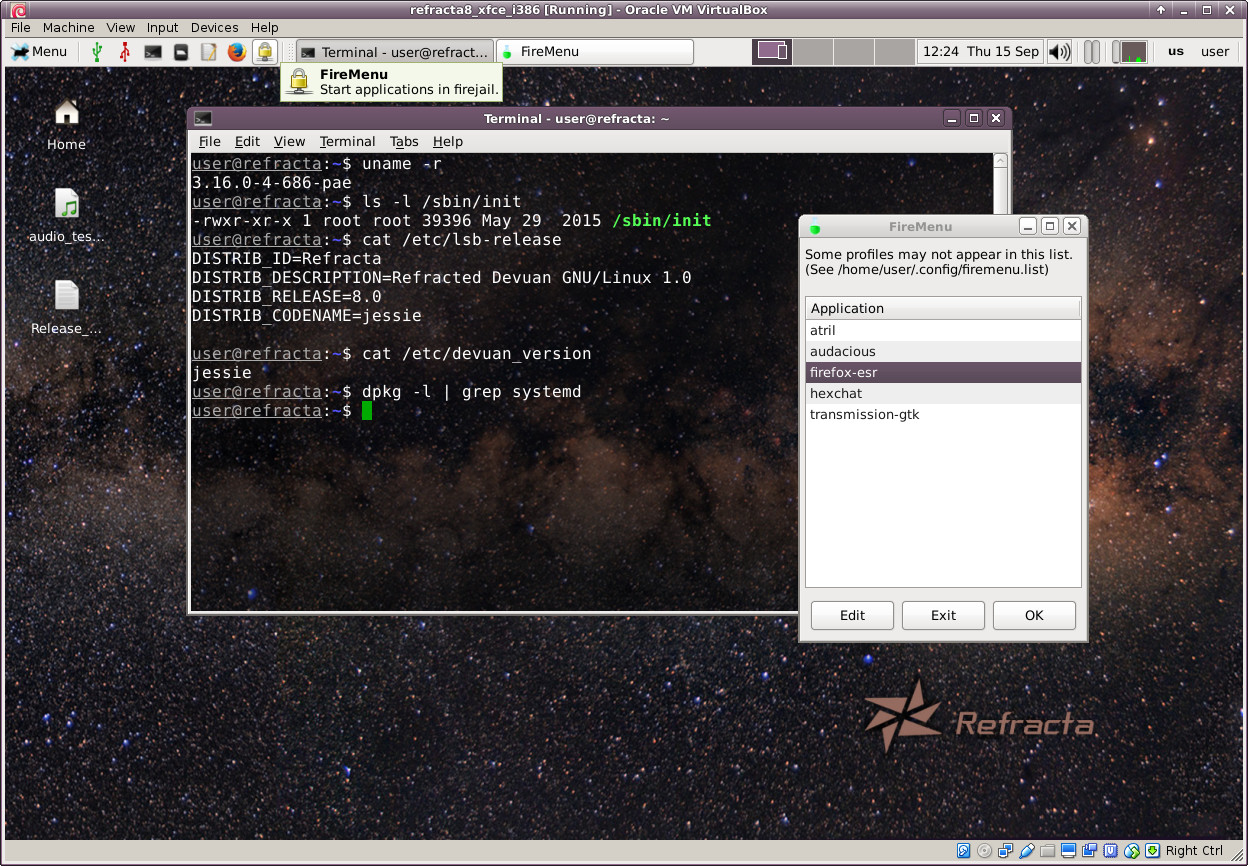Click the Exit button in FireMenu
1248x866 pixels.
point(943,615)
